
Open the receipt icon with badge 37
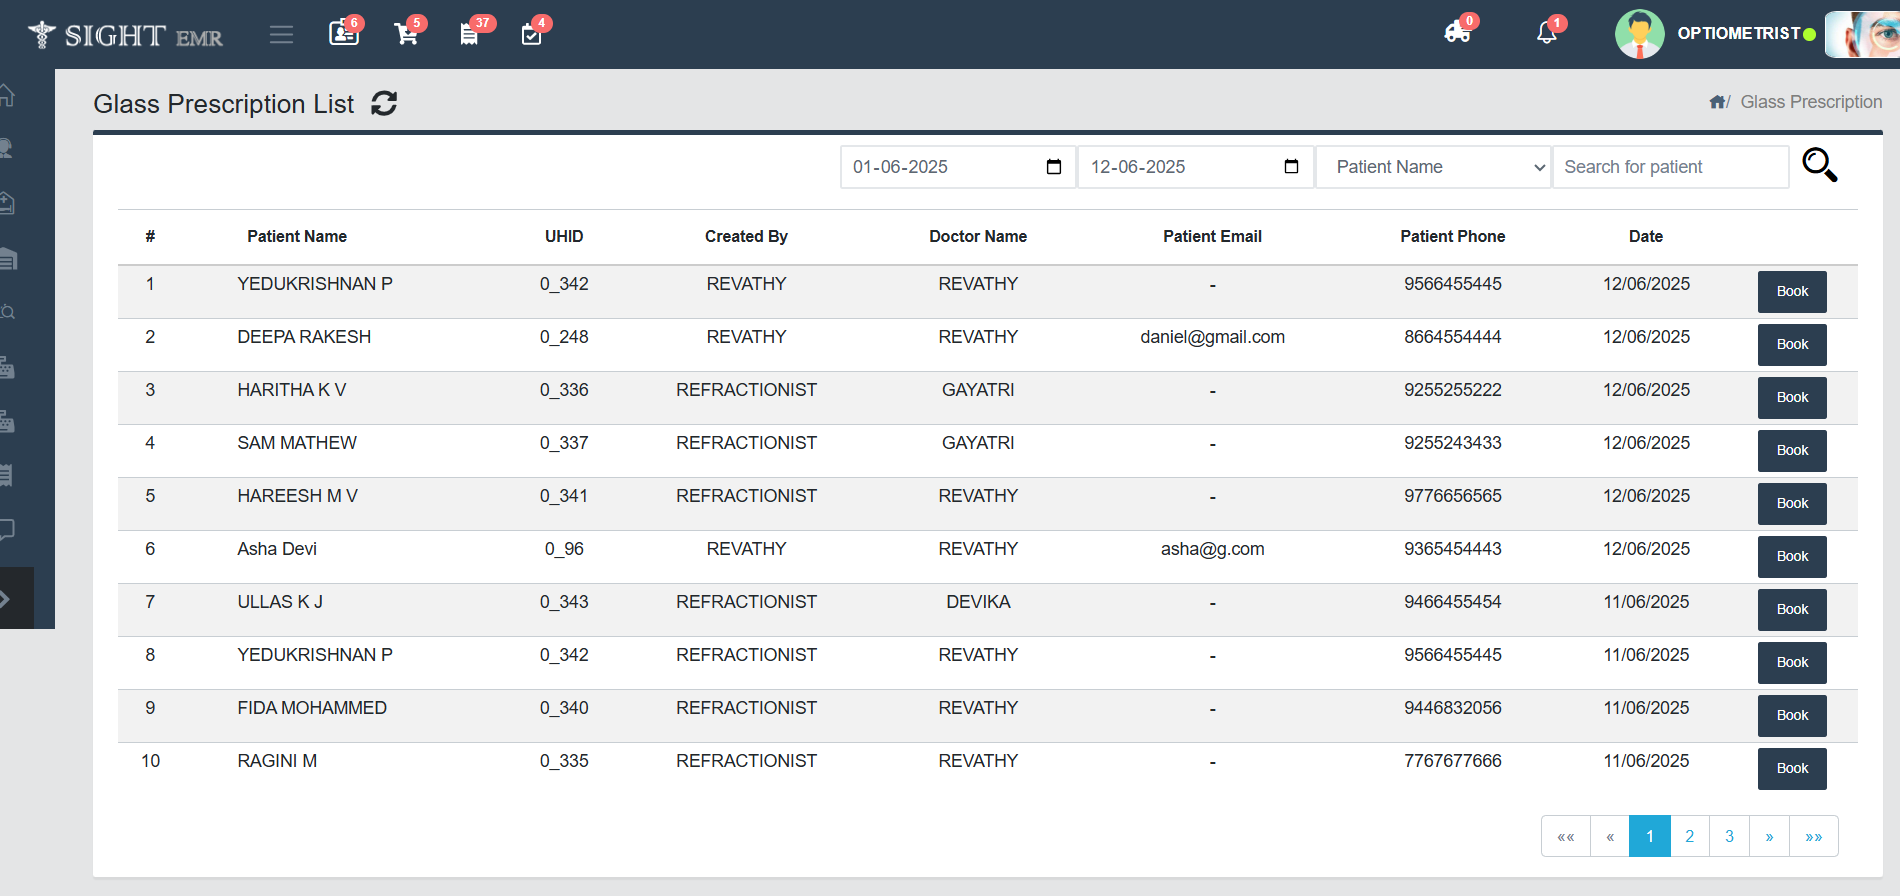(x=469, y=34)
